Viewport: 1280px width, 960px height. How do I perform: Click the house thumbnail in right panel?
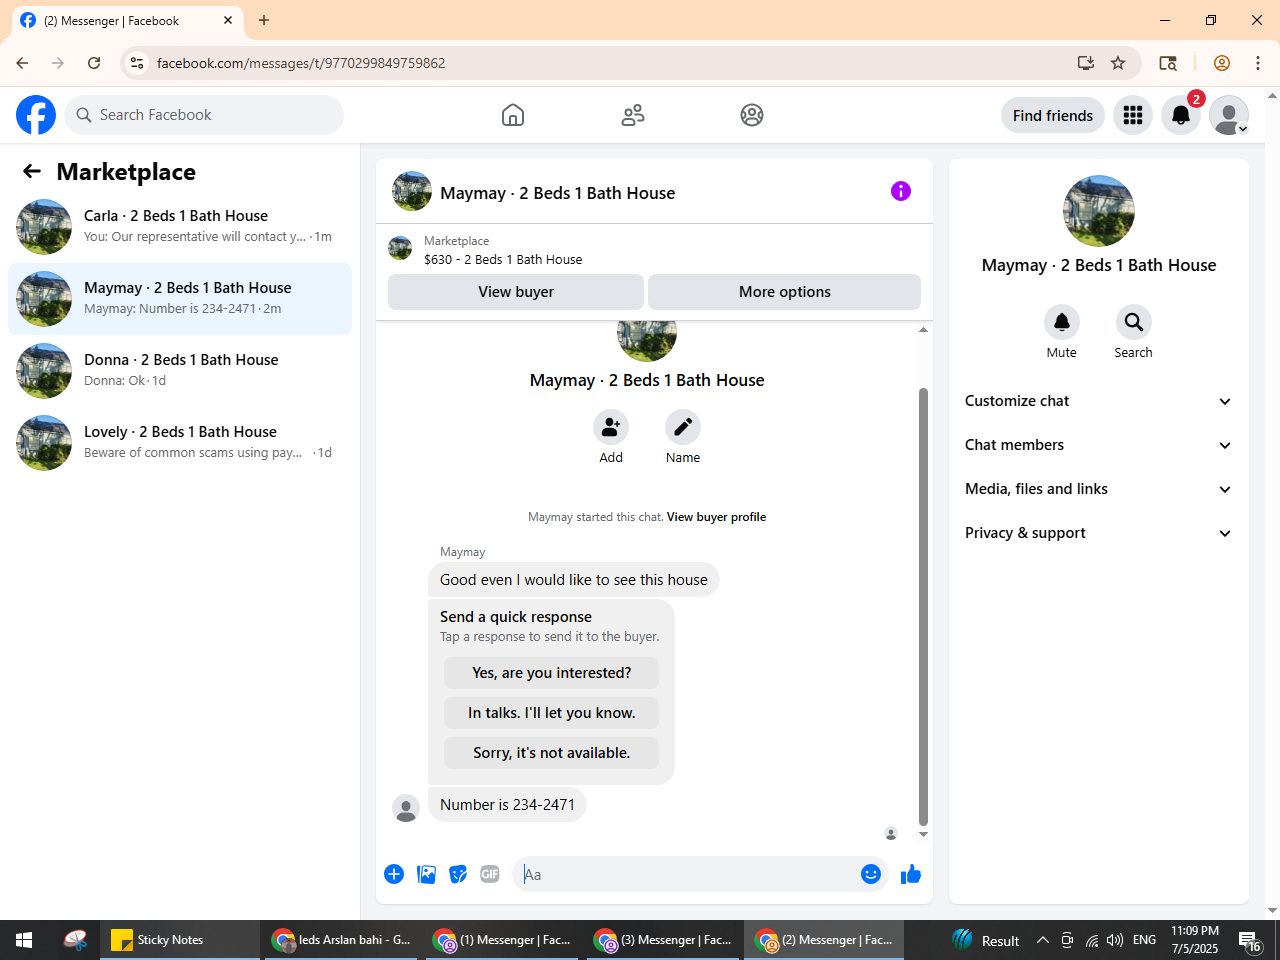point(1099,211)
